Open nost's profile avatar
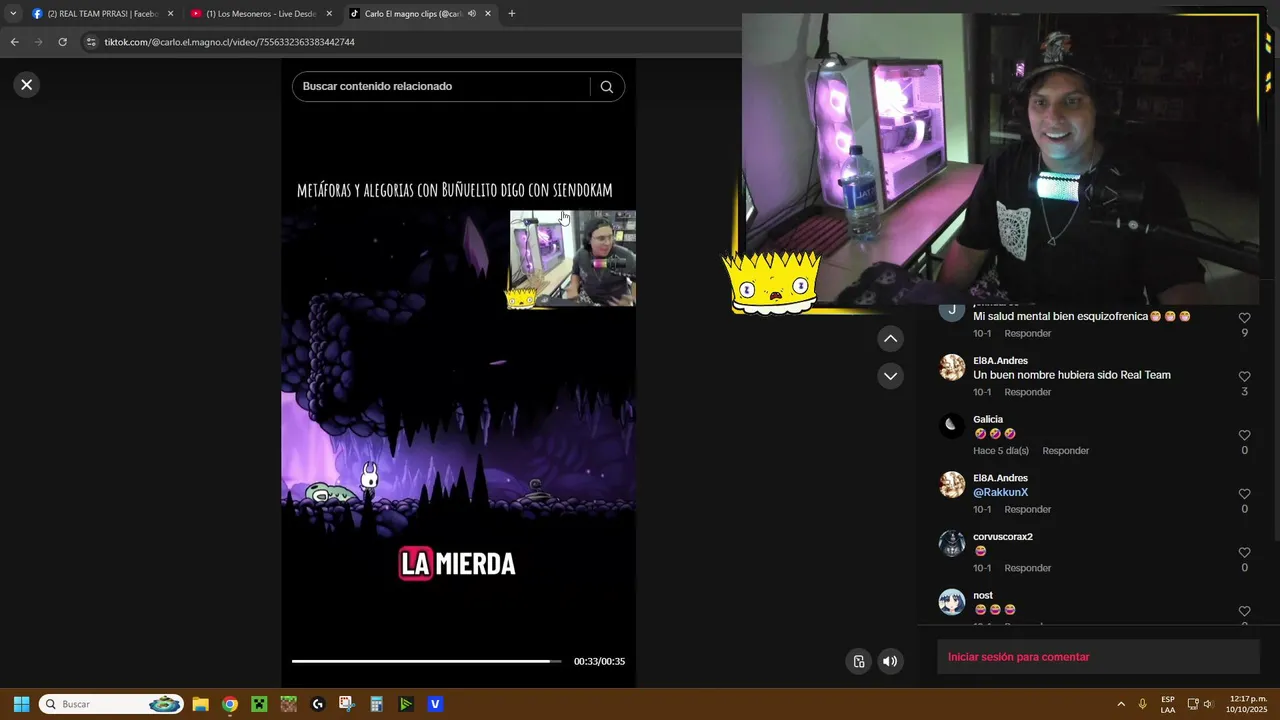Image resolution: width=1280 pixels, height=720 pixels. click(952, 602)
